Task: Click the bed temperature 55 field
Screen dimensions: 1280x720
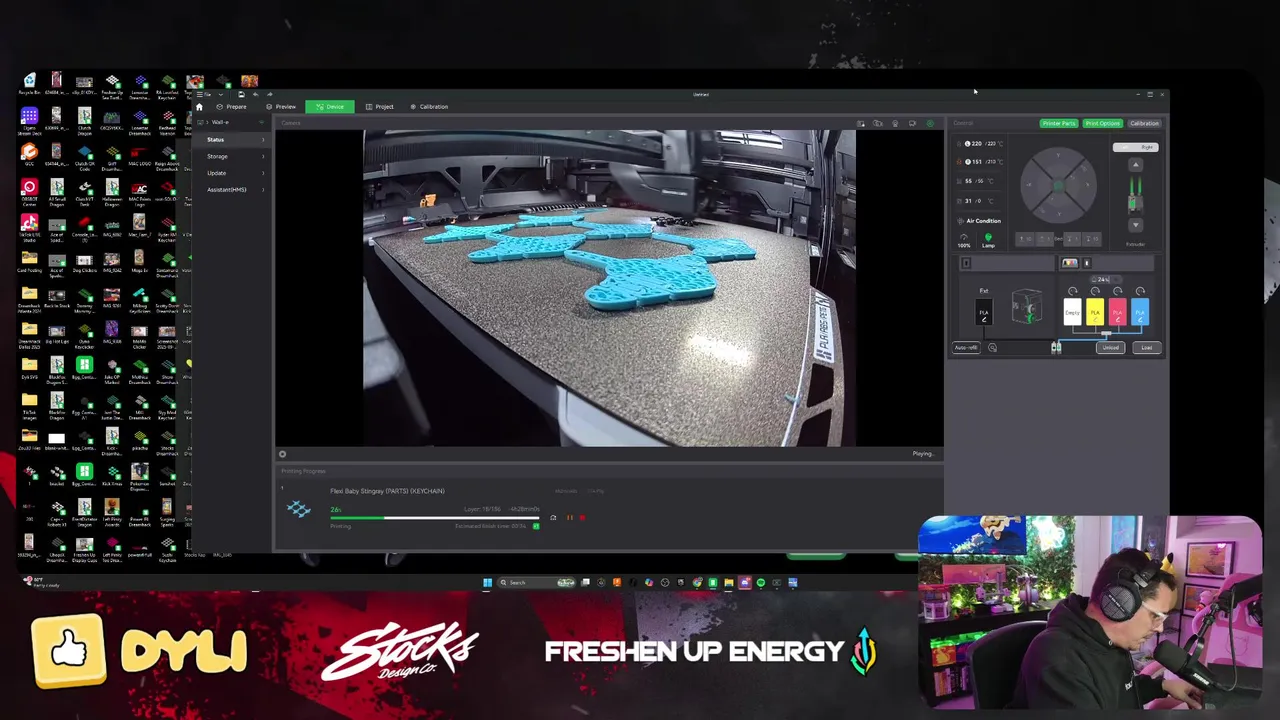Action: click(x=978, y=181)
